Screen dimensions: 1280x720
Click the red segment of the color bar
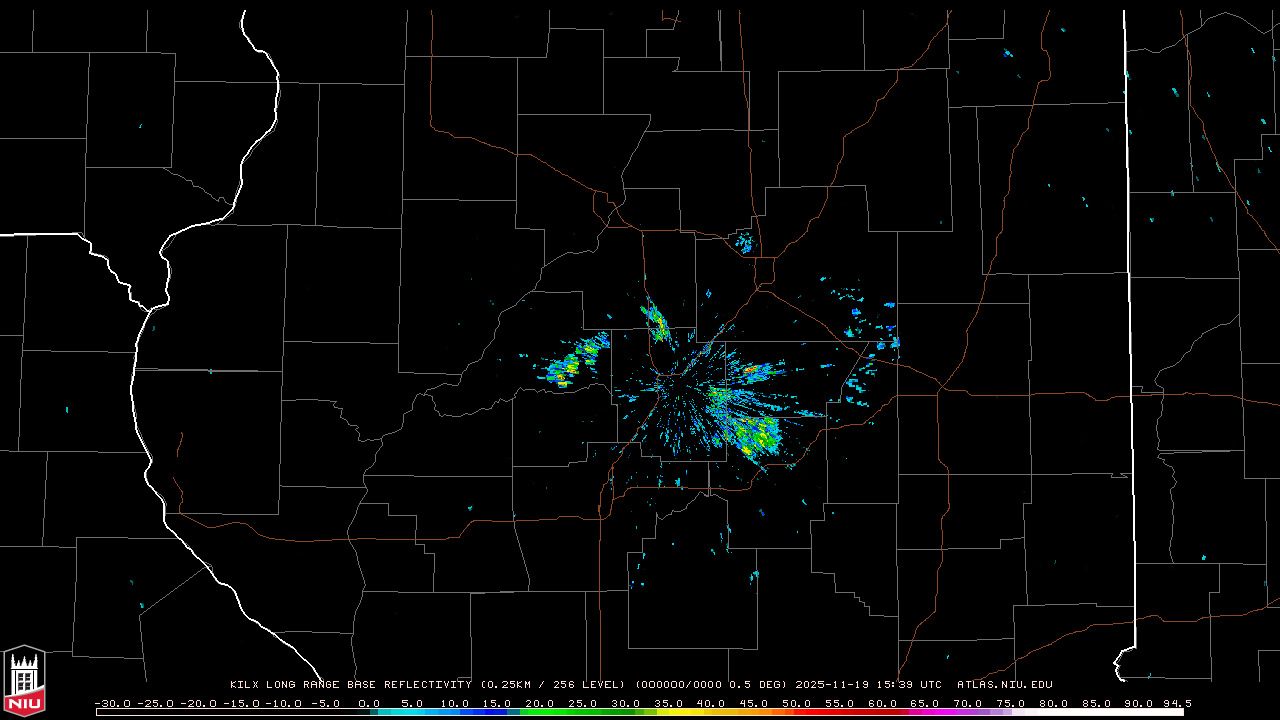[x=845, y=712]
